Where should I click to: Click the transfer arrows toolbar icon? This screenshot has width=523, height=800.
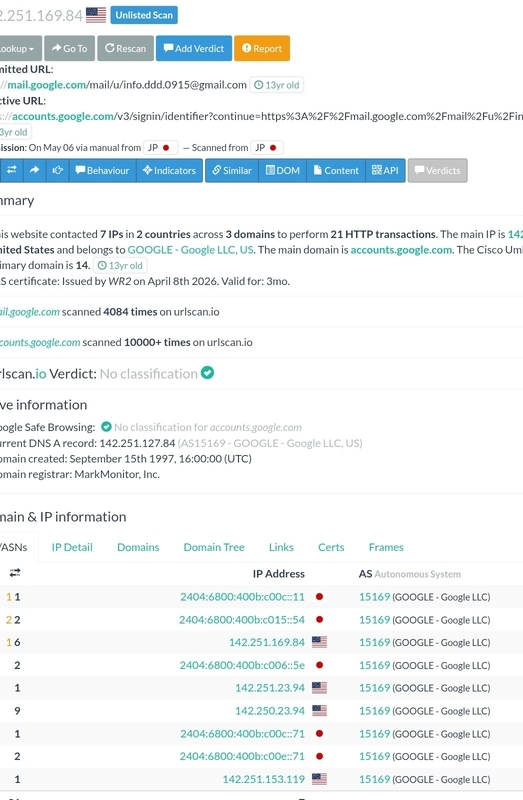(x=11, y=170)
